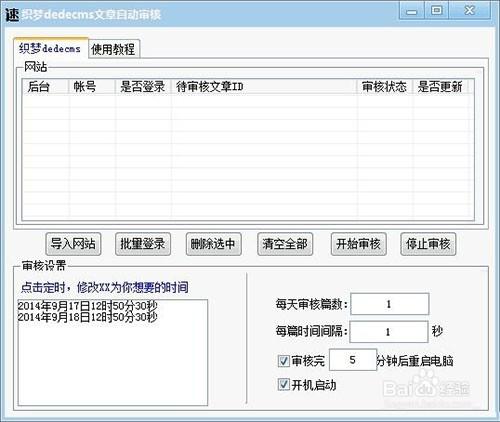
Task: Click the 批量登录 button
Action: (143, 244)
